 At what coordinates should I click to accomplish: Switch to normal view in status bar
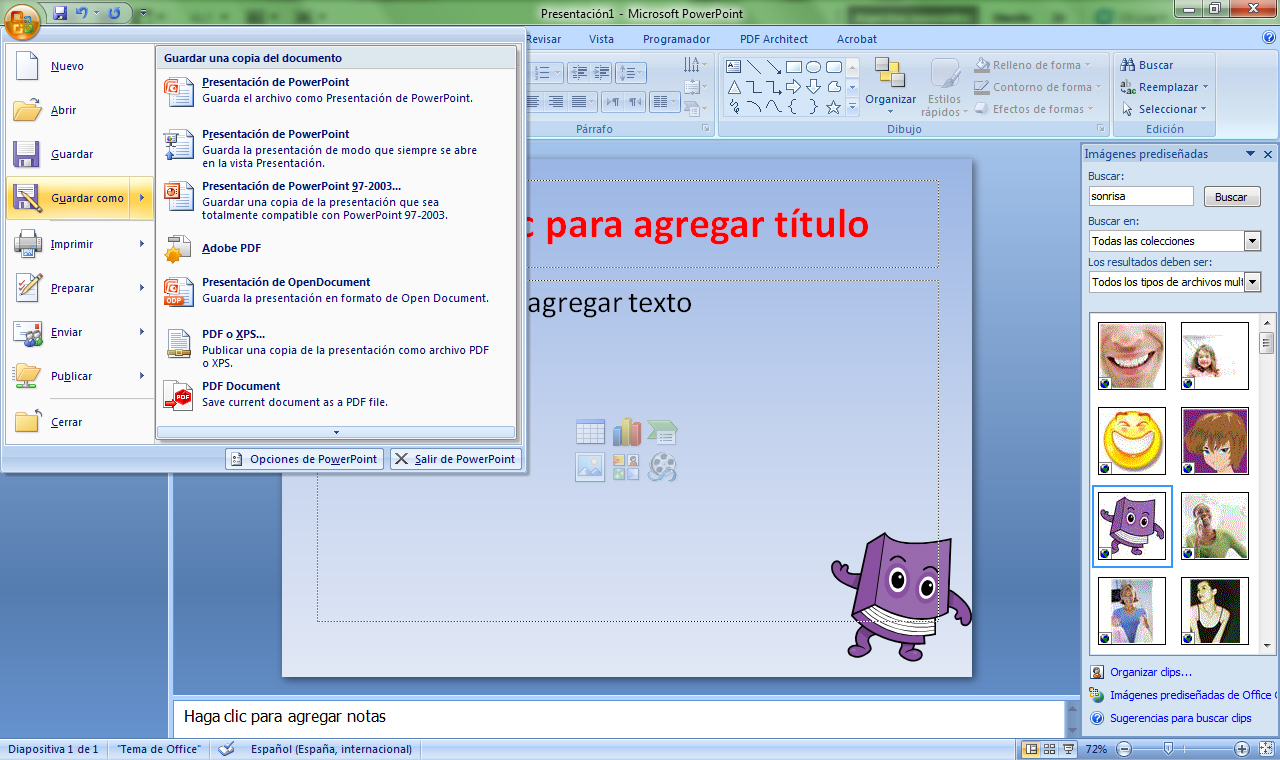(x=1031, y=749)
